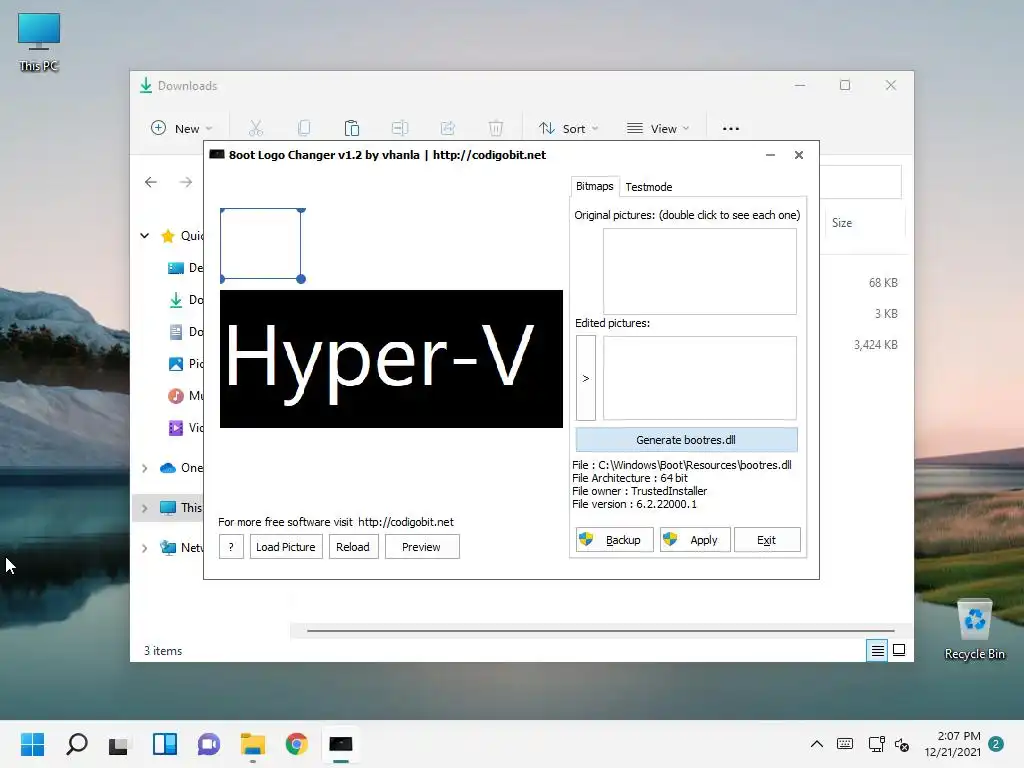Switch Explorer to details view icon
The image size is (1024, 768).
click(x=877, y=650)
